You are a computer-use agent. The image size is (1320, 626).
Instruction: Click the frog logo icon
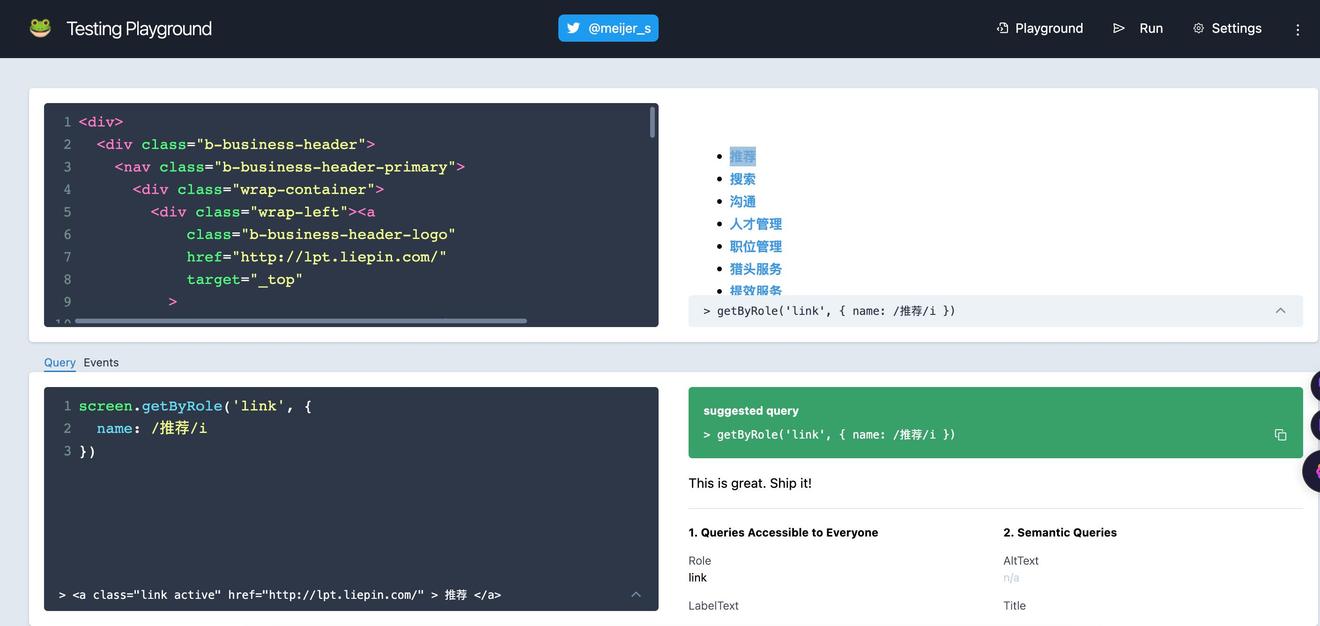coord(40,28)
